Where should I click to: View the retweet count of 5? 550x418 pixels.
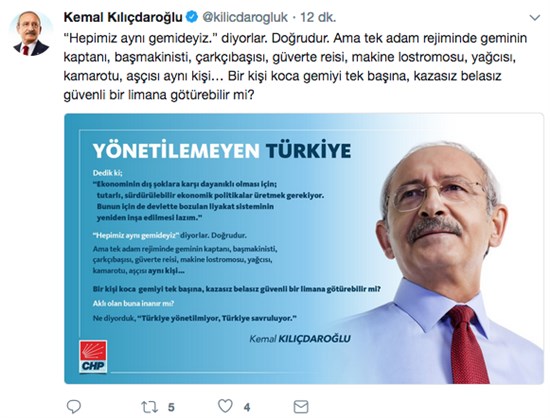171,407
